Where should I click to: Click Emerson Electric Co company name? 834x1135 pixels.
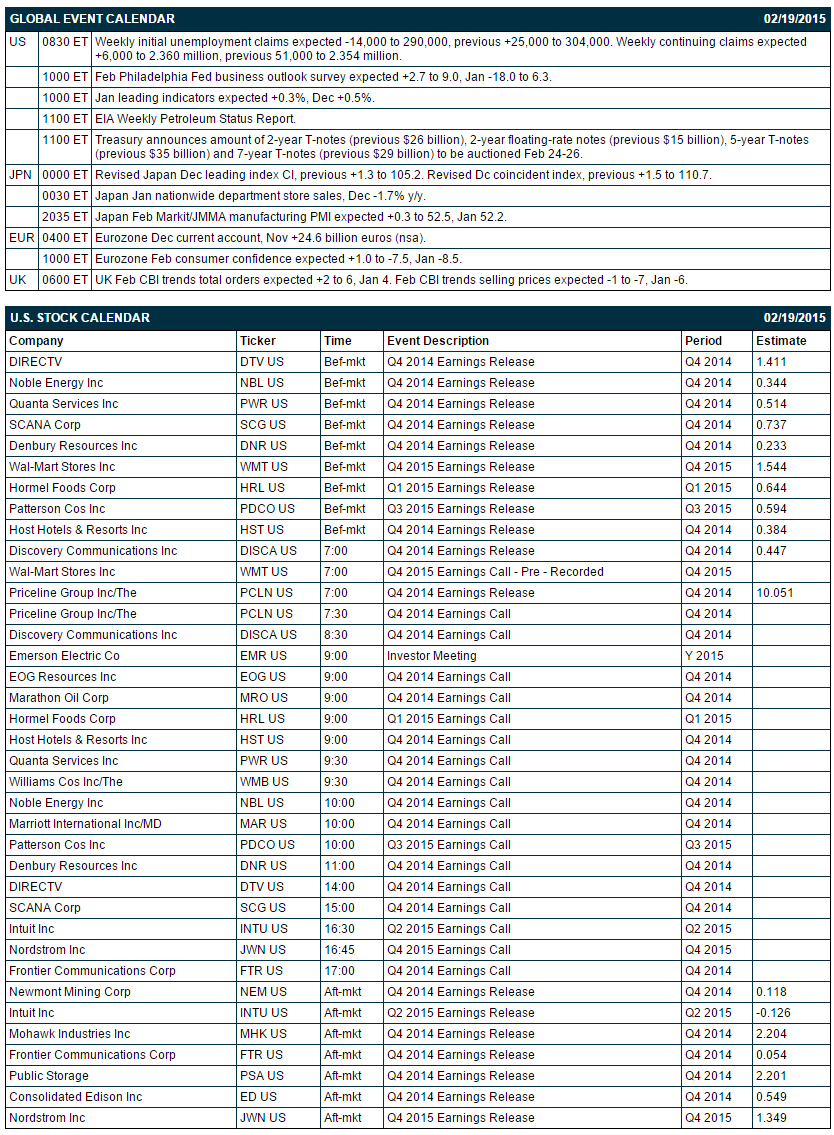coord(64,656)
